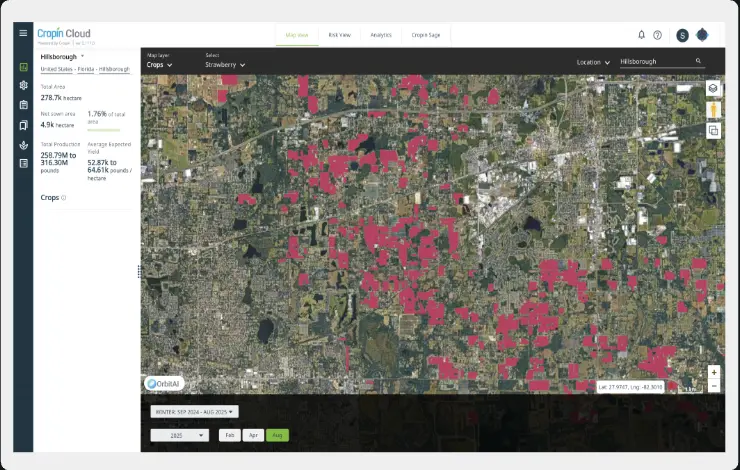Open the settings gear sidebar icon

(24, 85)
